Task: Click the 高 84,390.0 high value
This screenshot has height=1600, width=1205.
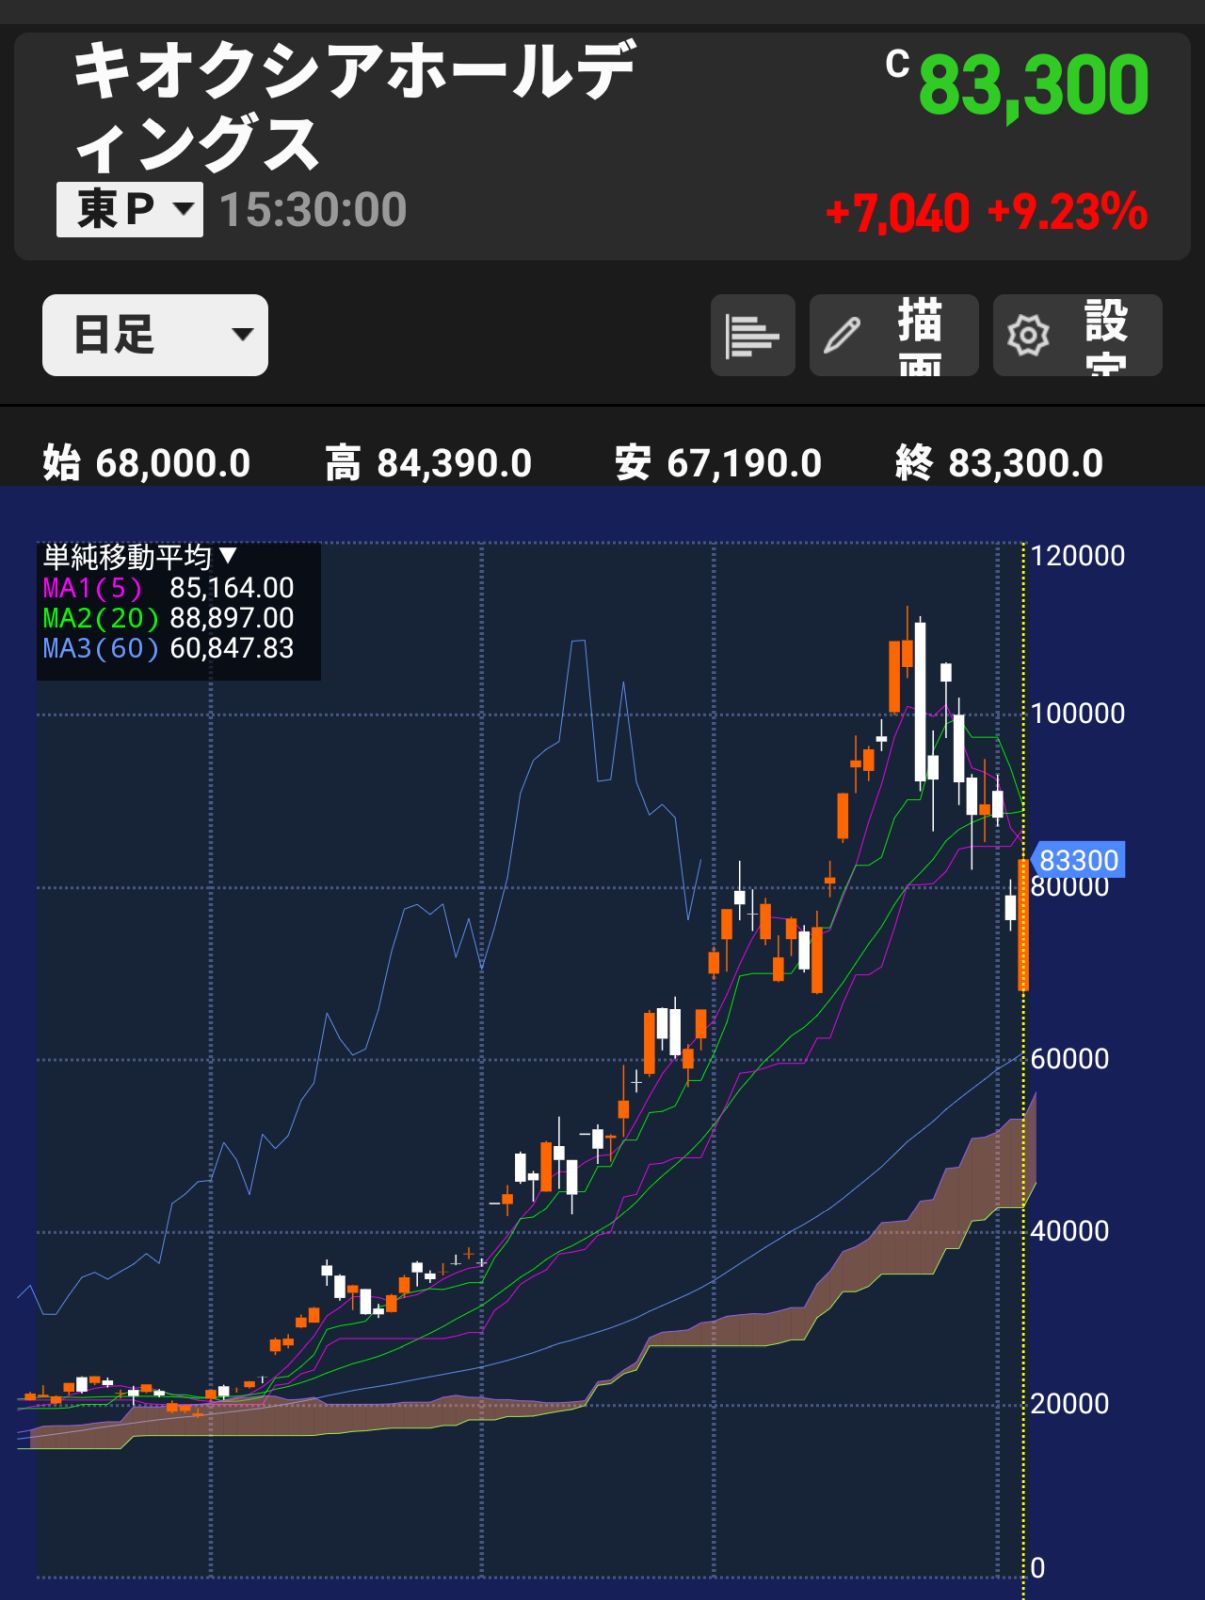Action: tap(428, 463)
